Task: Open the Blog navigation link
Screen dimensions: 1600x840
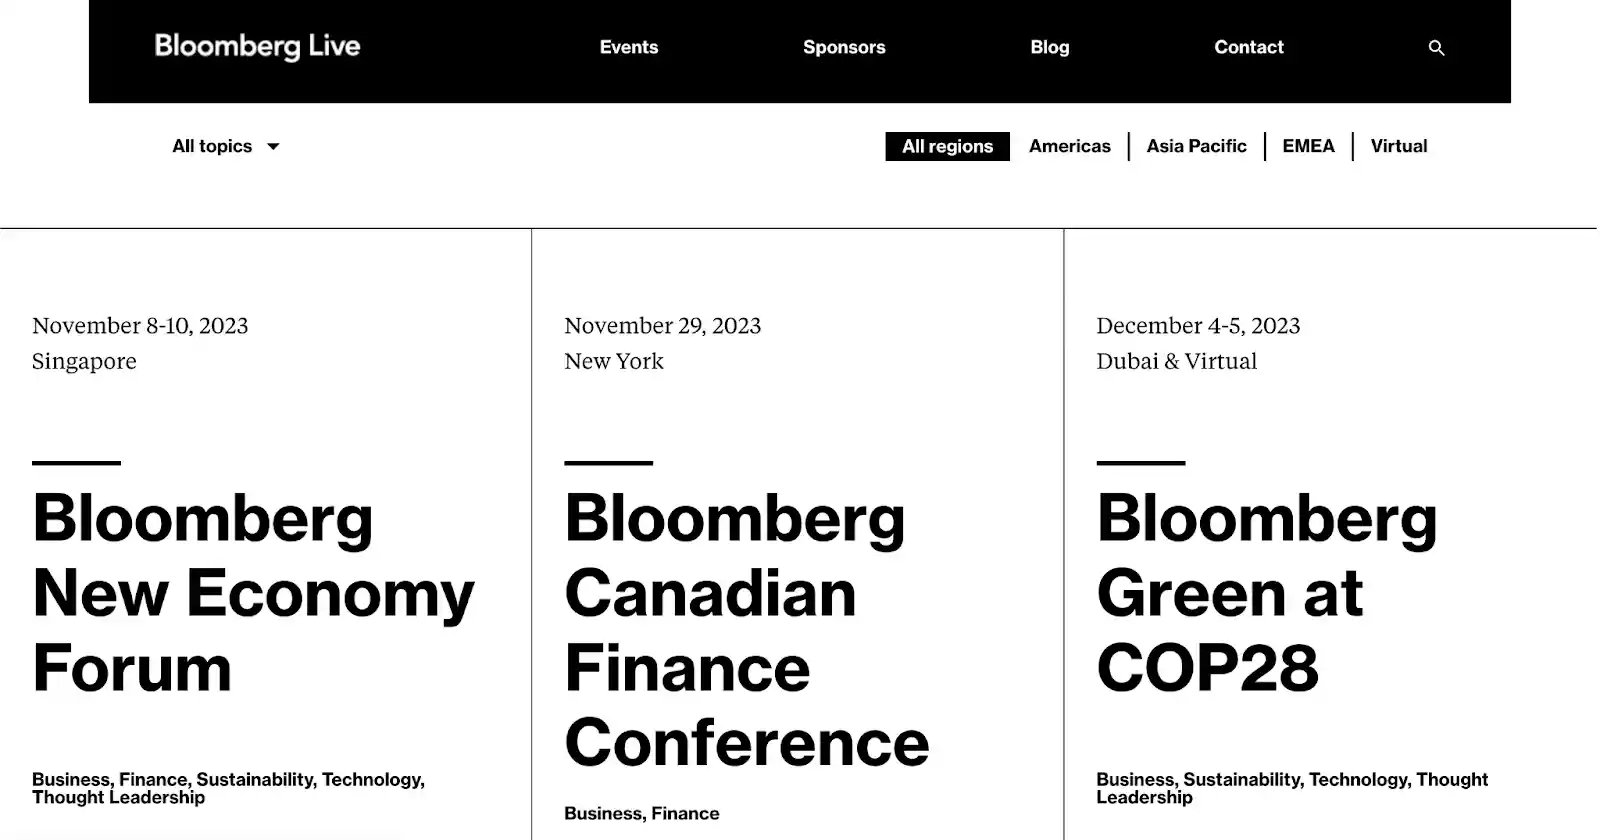Action: click(x=1049, y=47)
